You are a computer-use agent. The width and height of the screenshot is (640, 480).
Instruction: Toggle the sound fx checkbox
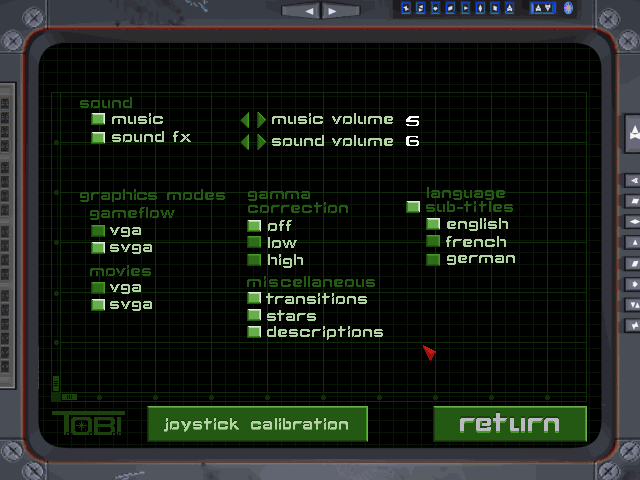coord(98,138)
